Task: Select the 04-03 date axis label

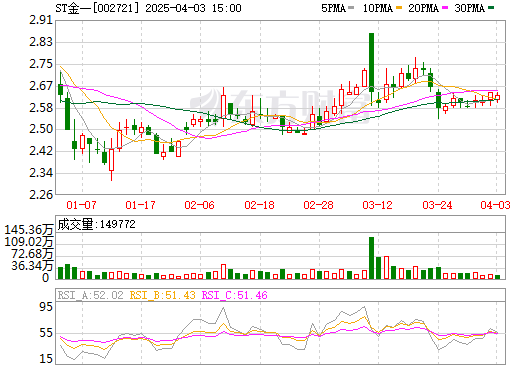Action: point(495,205)
